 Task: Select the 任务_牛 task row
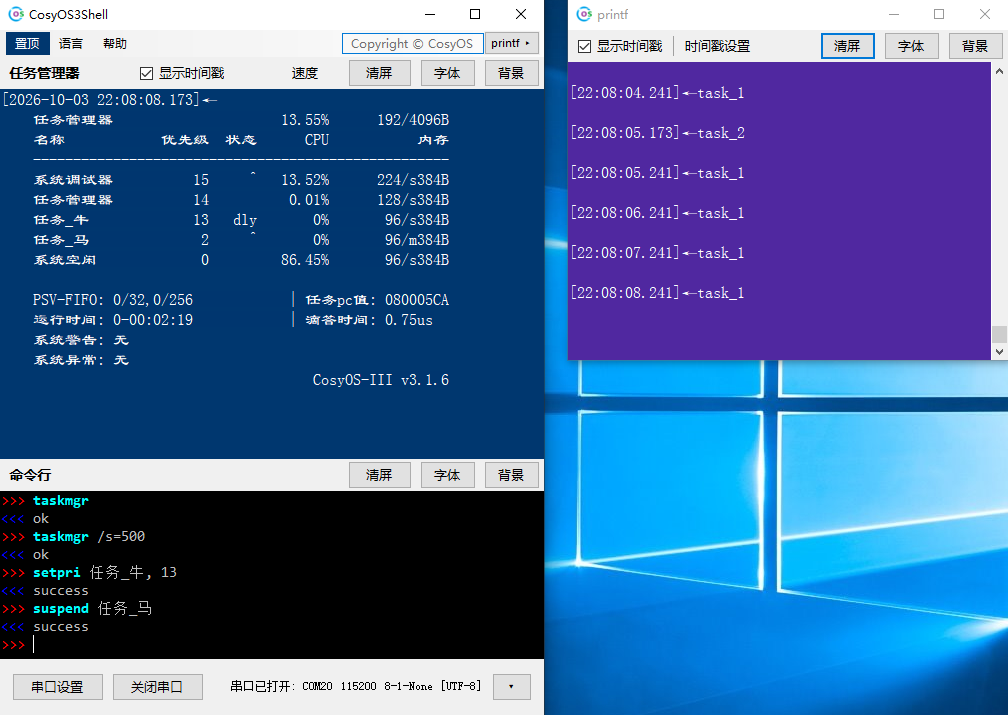click(x=241, y=220)
